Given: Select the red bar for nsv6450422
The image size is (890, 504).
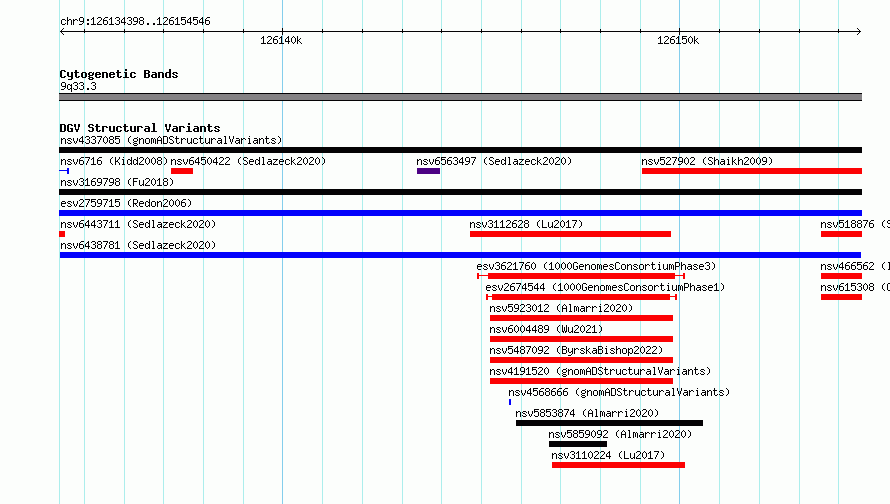Looking at the screenshot, I should click(182, 171).
